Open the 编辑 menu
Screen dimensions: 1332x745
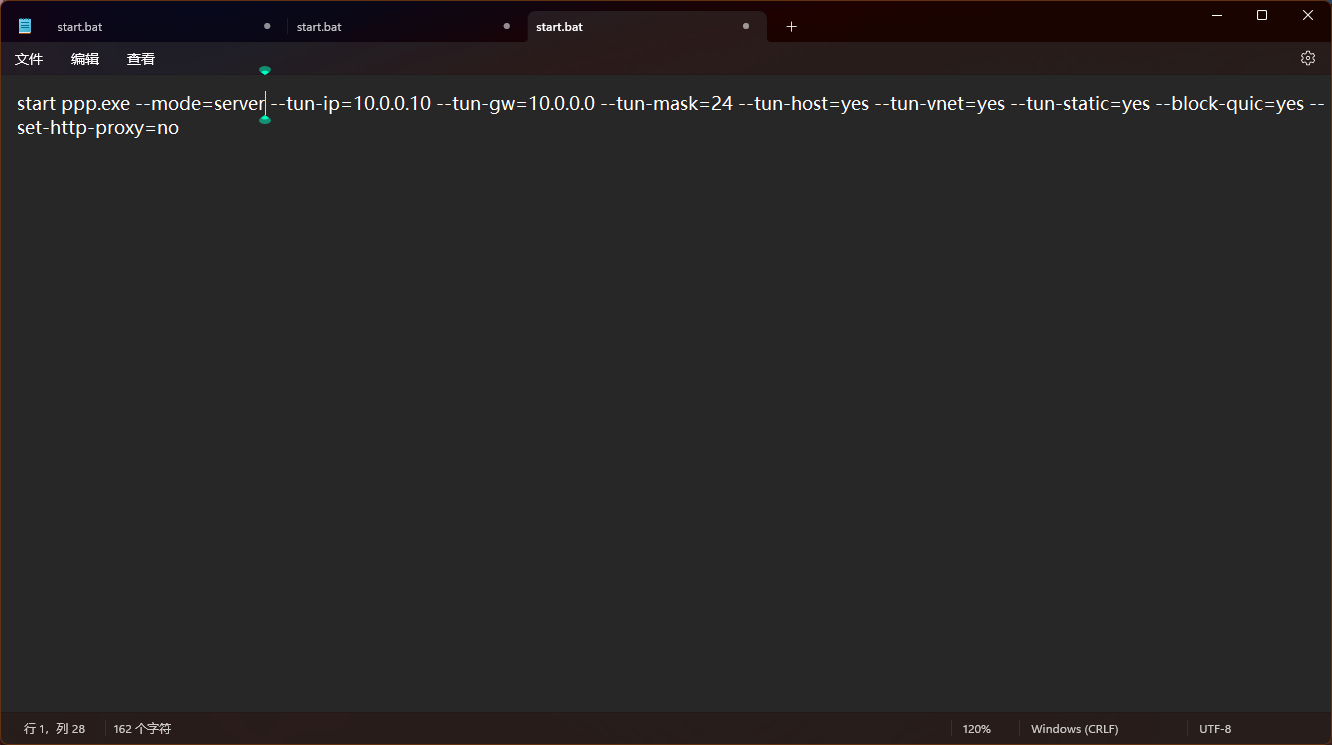coord(85,59)
